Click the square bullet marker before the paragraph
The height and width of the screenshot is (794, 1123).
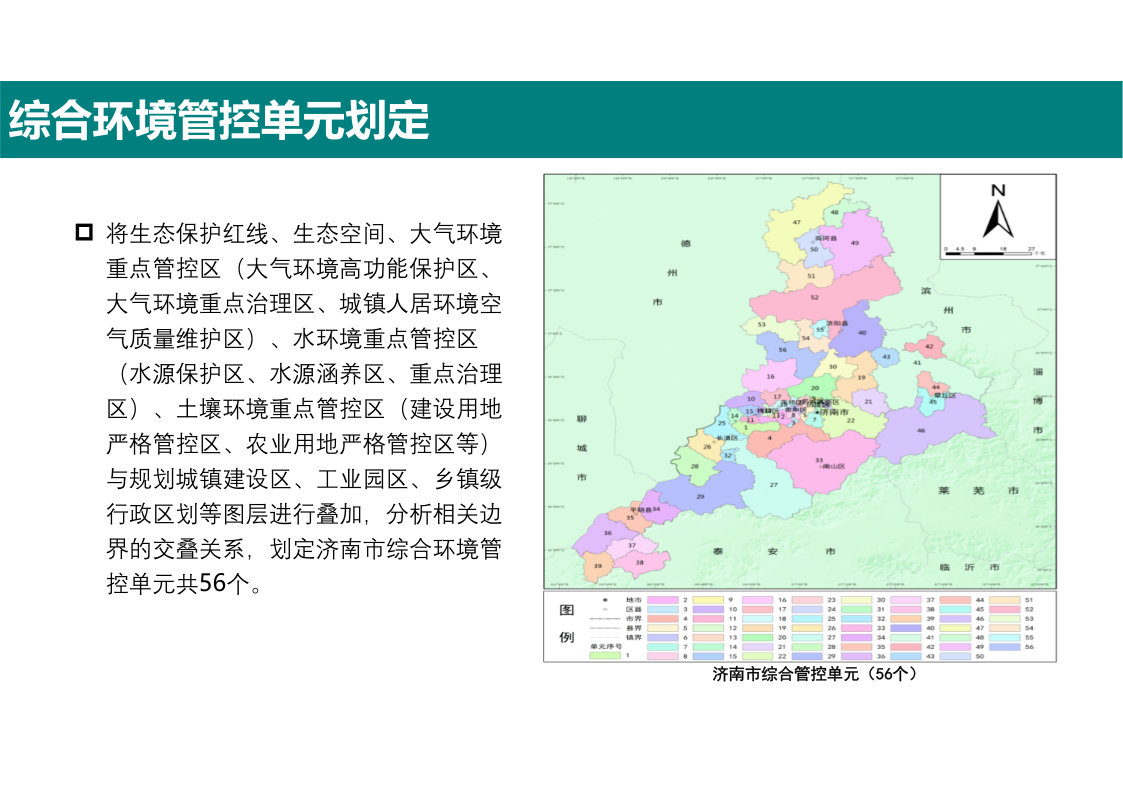[85, 233]
